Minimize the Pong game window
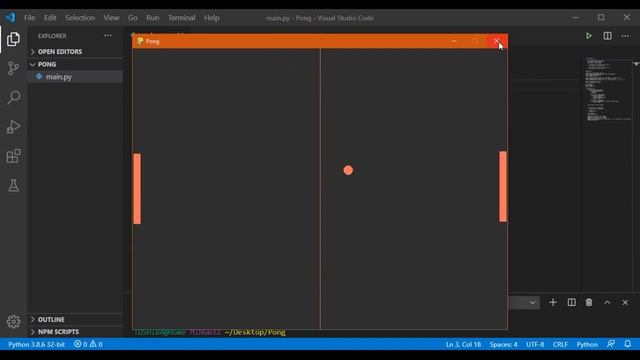The image size is (640, 360). [x=454, y=41]
